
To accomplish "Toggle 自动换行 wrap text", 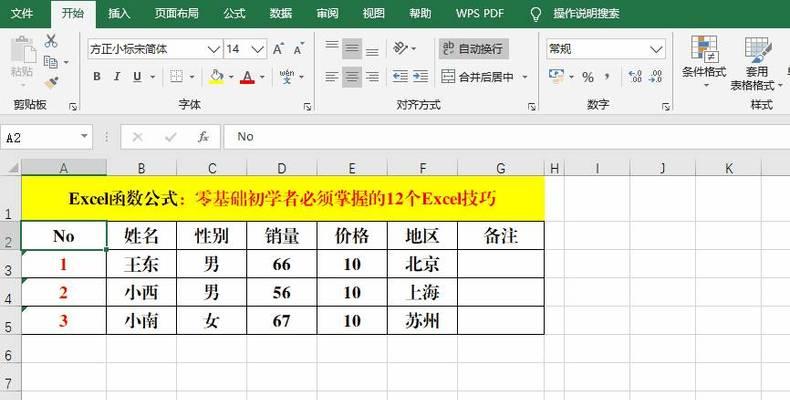I will (x=474, y=49).
